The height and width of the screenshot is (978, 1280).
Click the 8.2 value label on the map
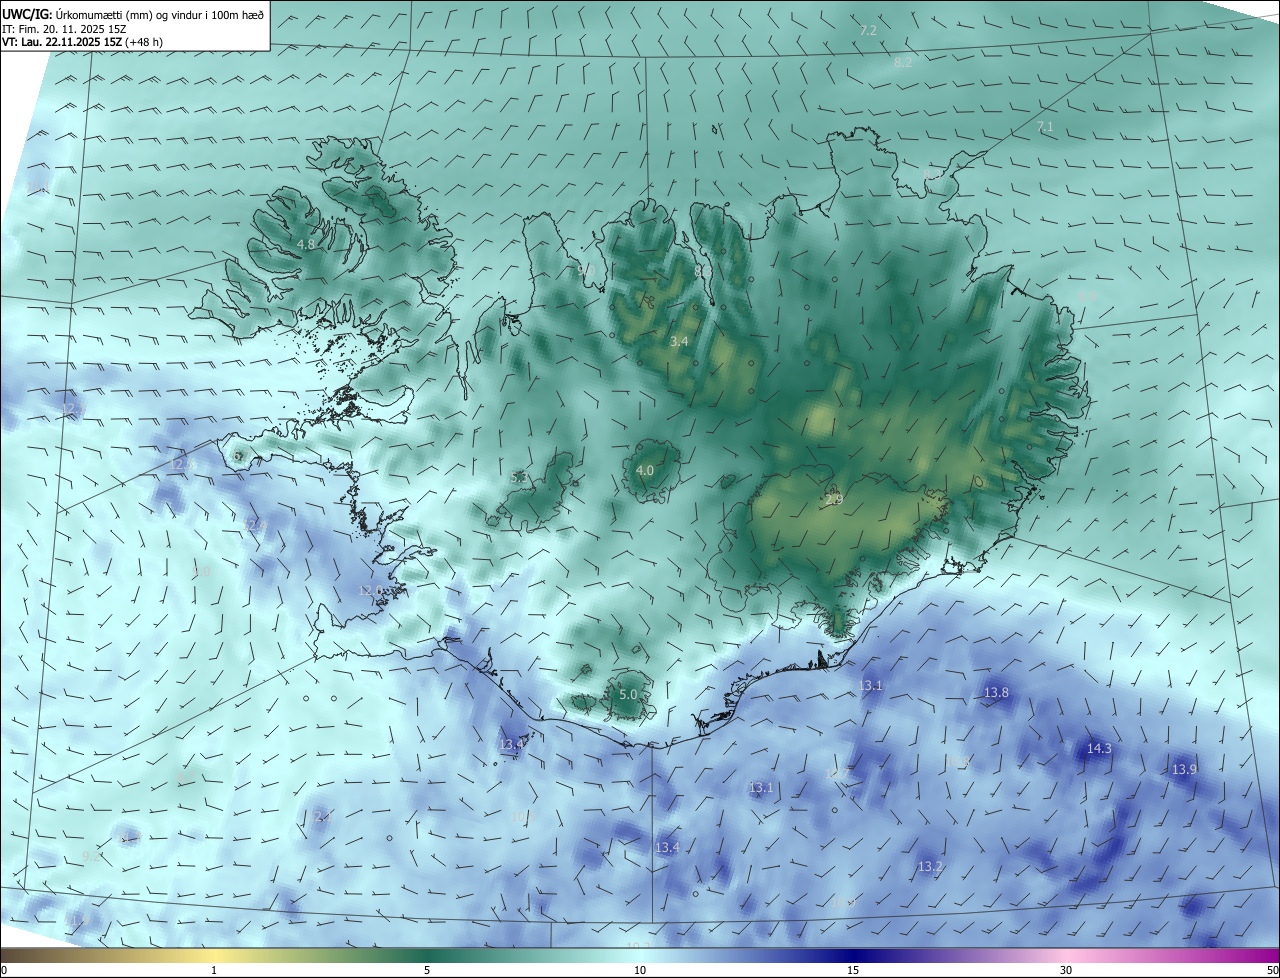[x=902, y=62]
